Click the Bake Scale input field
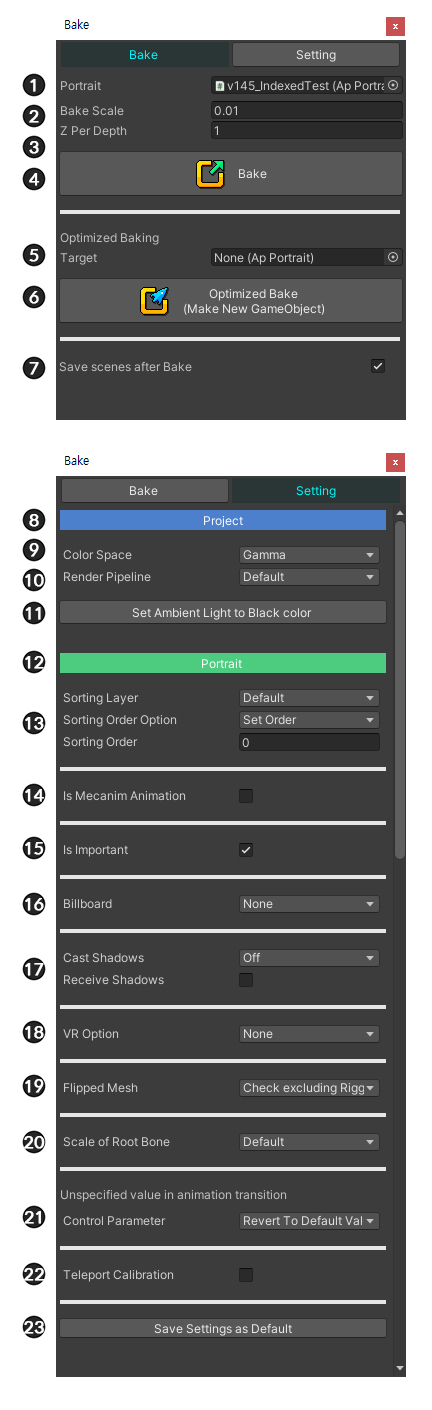Viewport: 432px width, 1410px height. pos(307,110)
